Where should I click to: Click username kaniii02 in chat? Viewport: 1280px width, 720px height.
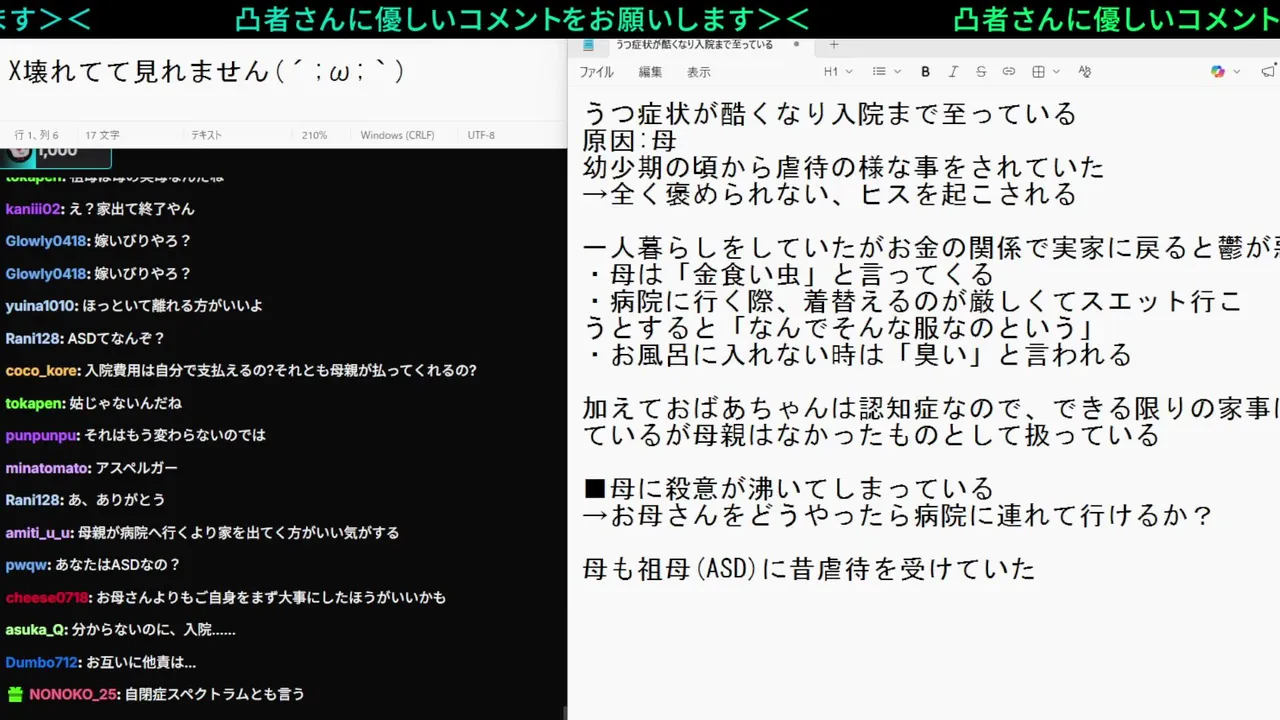pyautogui.click(x=33, y=209)
